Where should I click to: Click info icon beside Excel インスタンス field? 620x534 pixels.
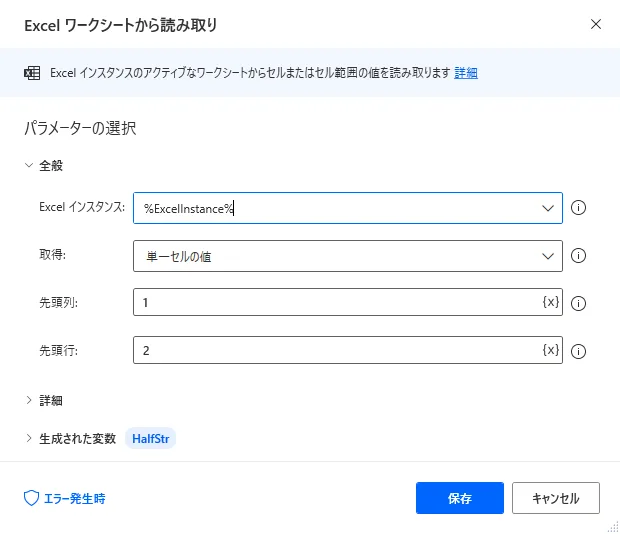[x=578, y=208]
